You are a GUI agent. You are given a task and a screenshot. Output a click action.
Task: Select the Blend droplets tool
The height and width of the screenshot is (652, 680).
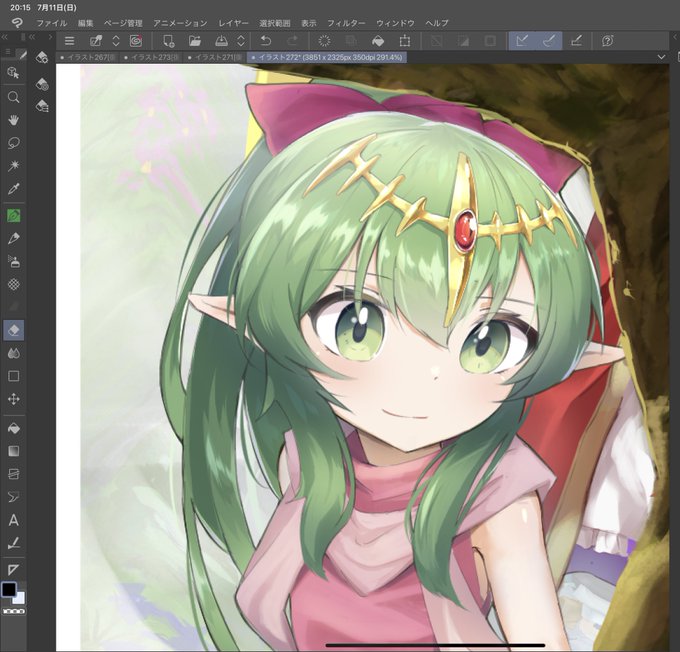(13, 353)
